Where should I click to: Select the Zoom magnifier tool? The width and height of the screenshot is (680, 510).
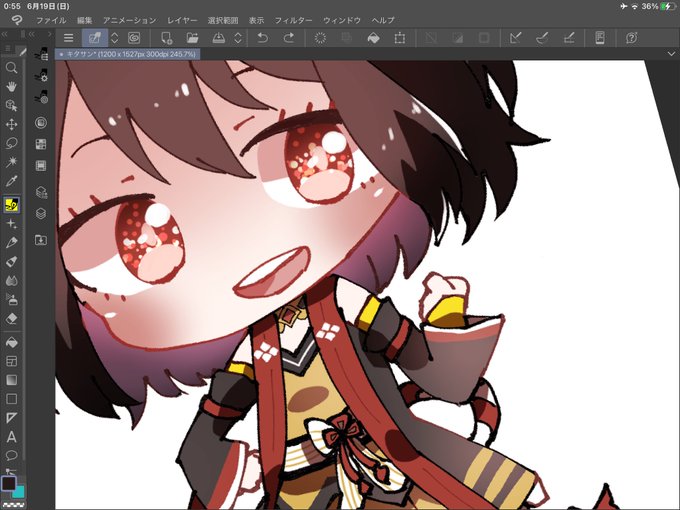(12, 68)
